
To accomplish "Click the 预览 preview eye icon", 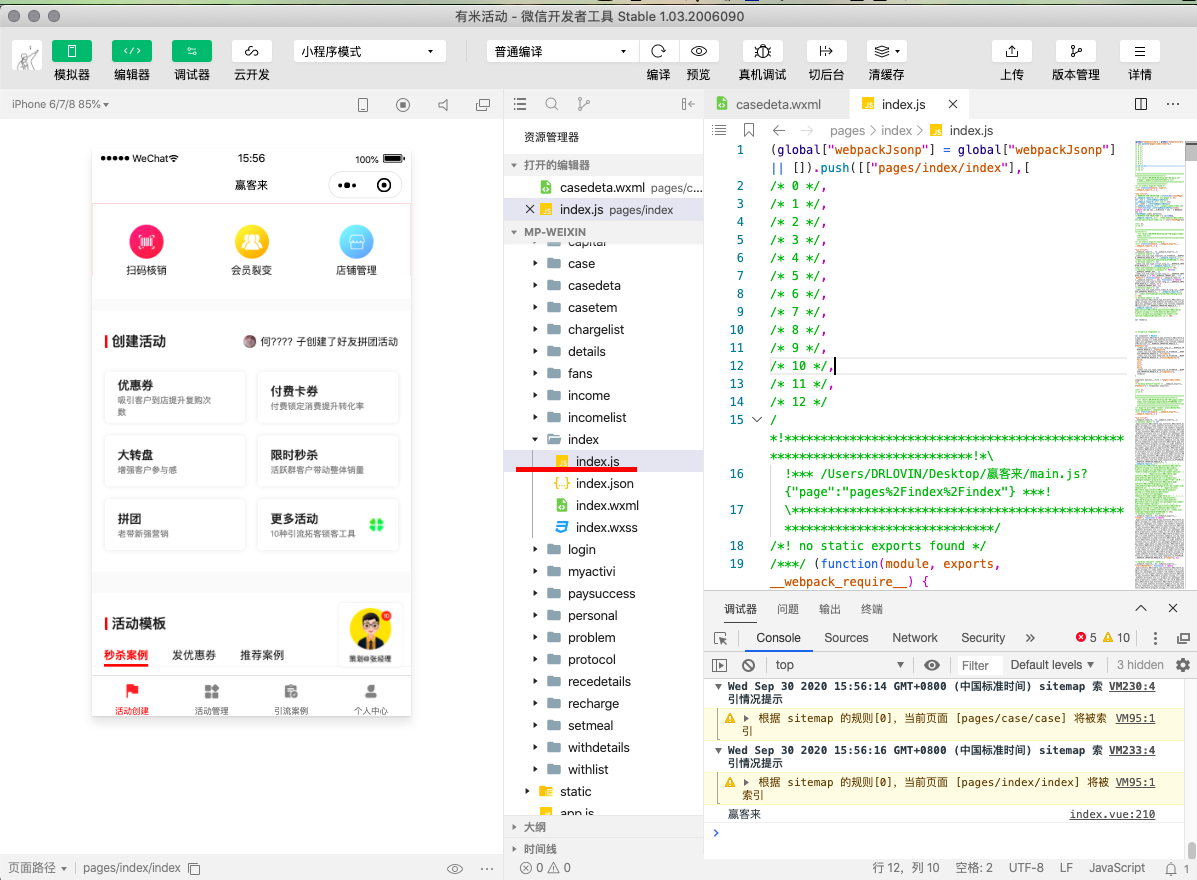I will (x=699, y=51).
